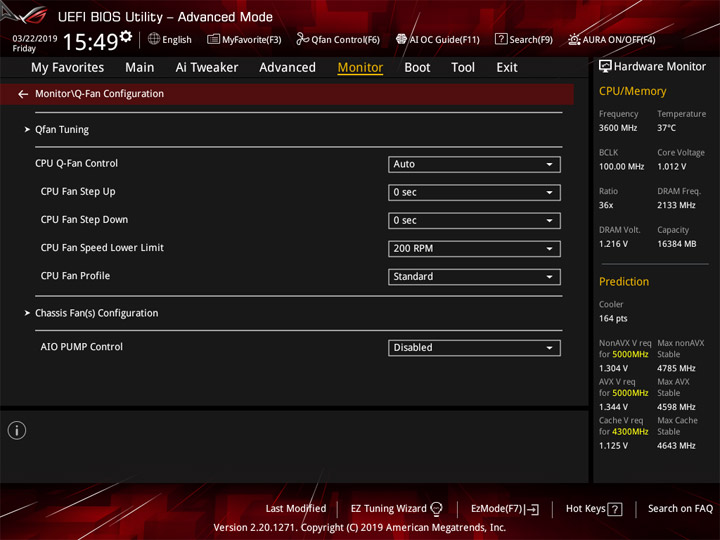The image size is (720, 540).
Task: Open Search on FAQ link
Action: tap(680, 508)
